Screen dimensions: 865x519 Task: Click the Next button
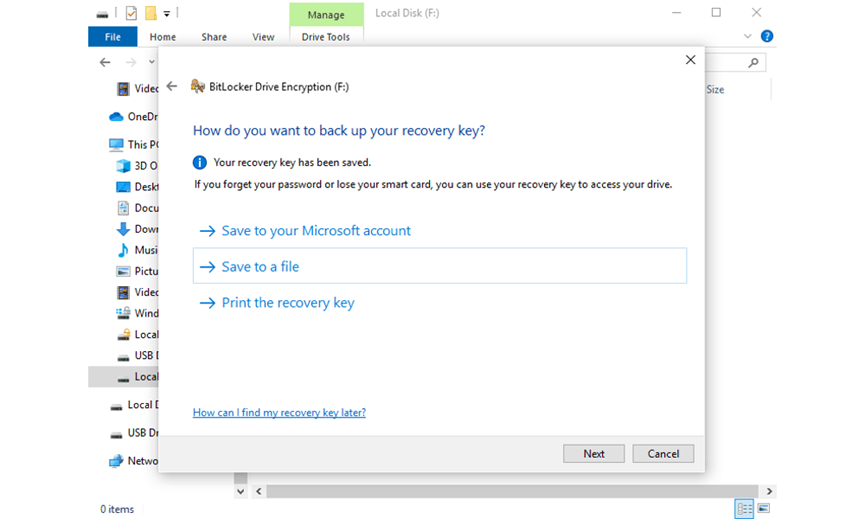(x=594, y=453)
